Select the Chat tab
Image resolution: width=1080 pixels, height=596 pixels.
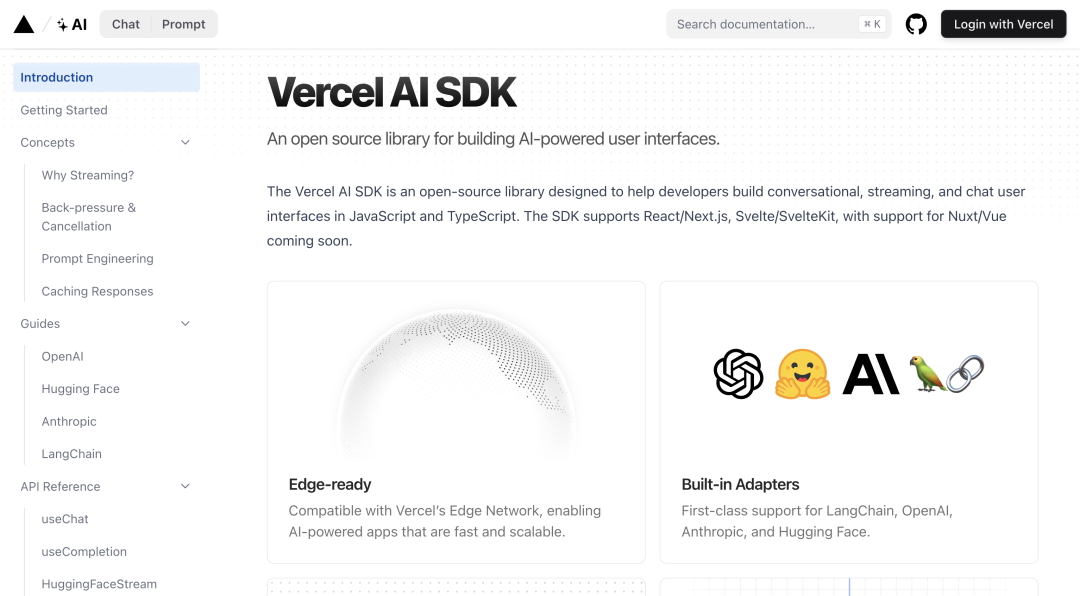[x=125, y=23]
